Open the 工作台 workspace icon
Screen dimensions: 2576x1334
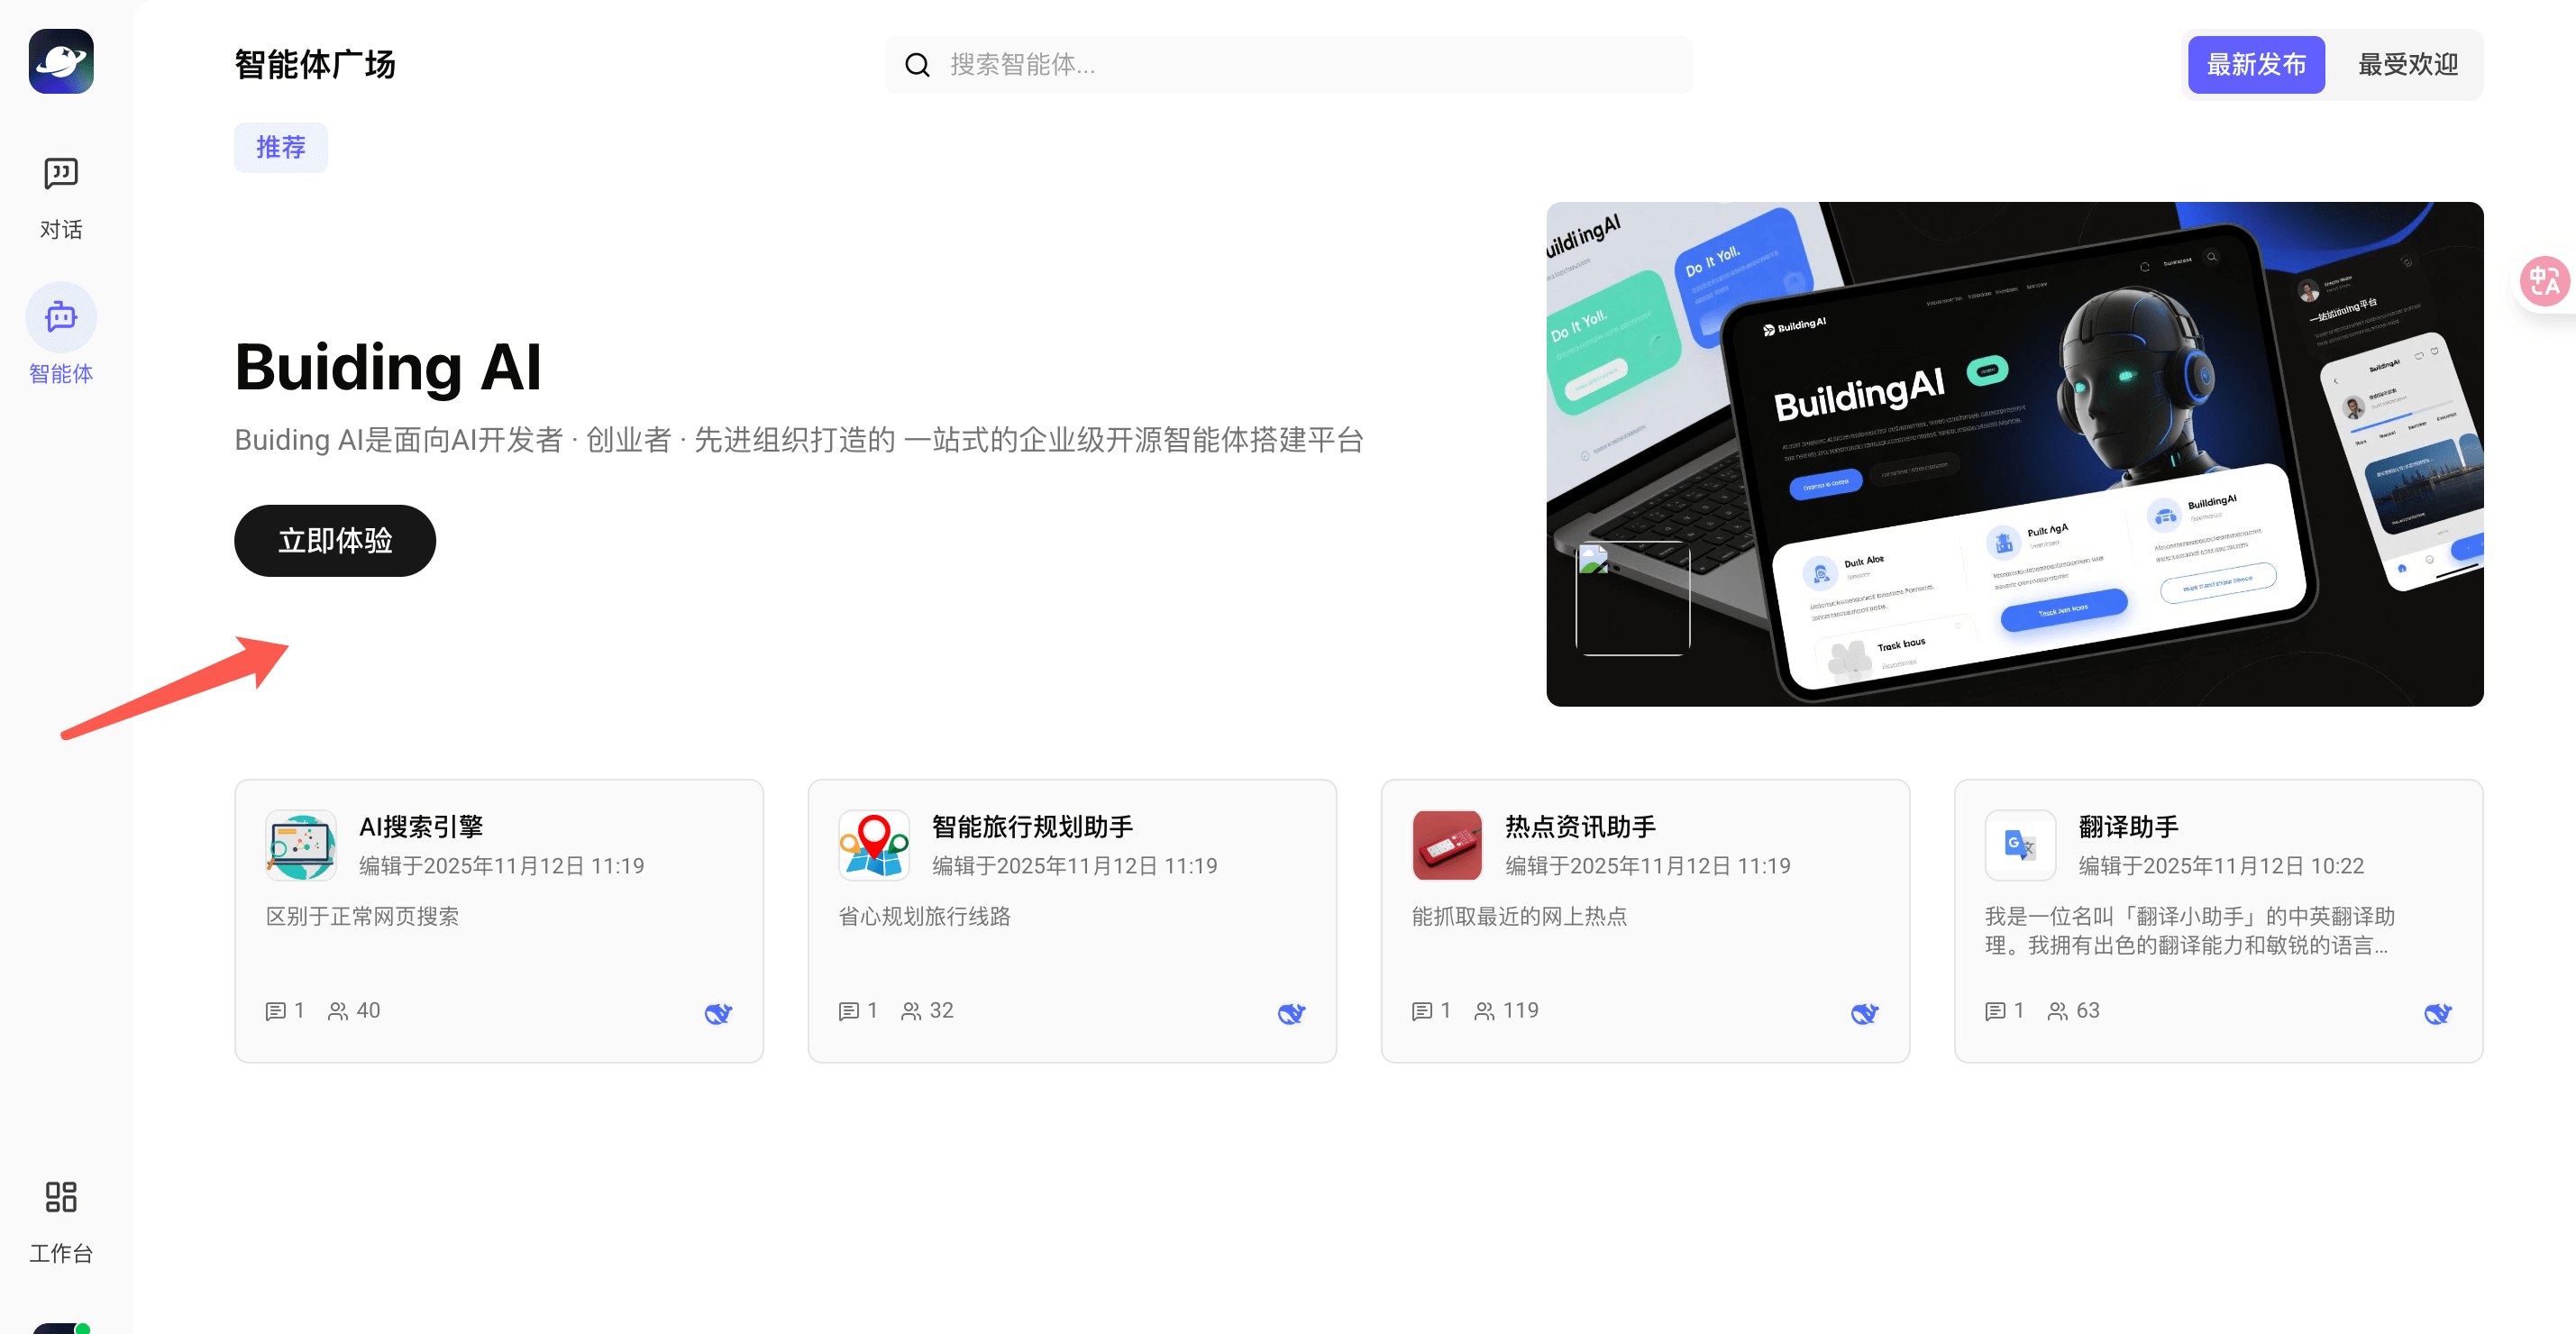tap(60, 1197)
